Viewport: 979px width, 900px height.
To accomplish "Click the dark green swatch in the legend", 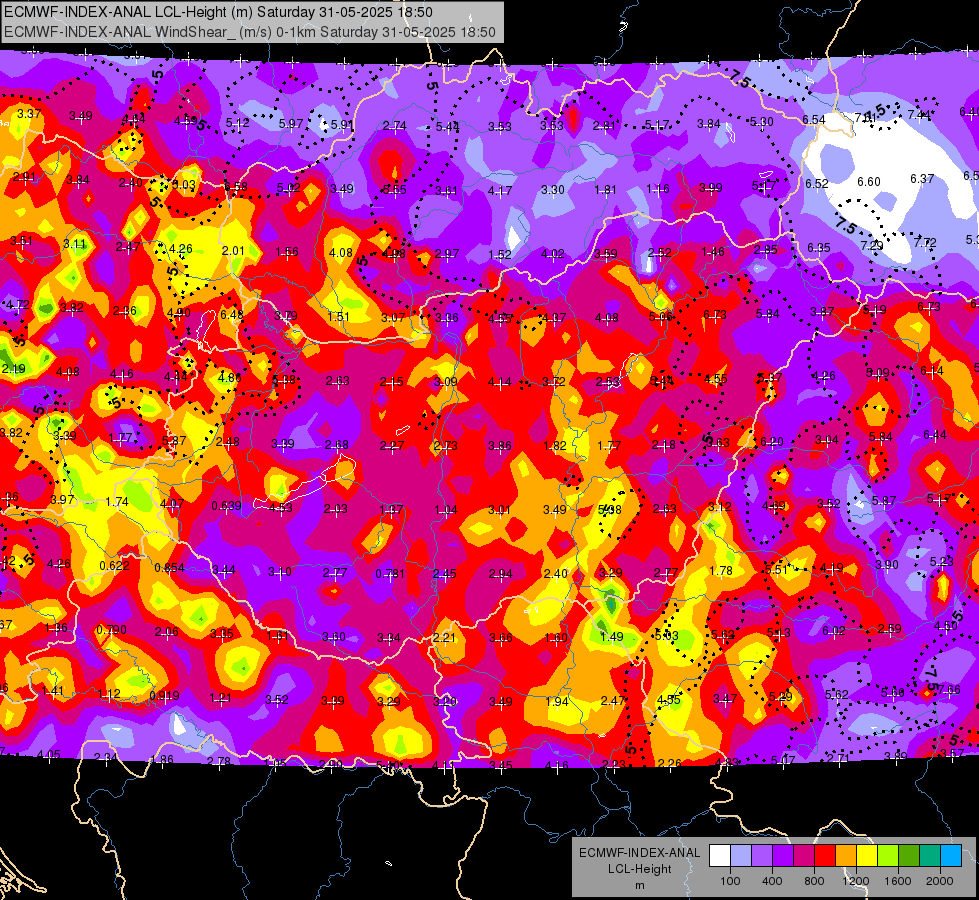I will pyautogui.click(x=909, y=856).
